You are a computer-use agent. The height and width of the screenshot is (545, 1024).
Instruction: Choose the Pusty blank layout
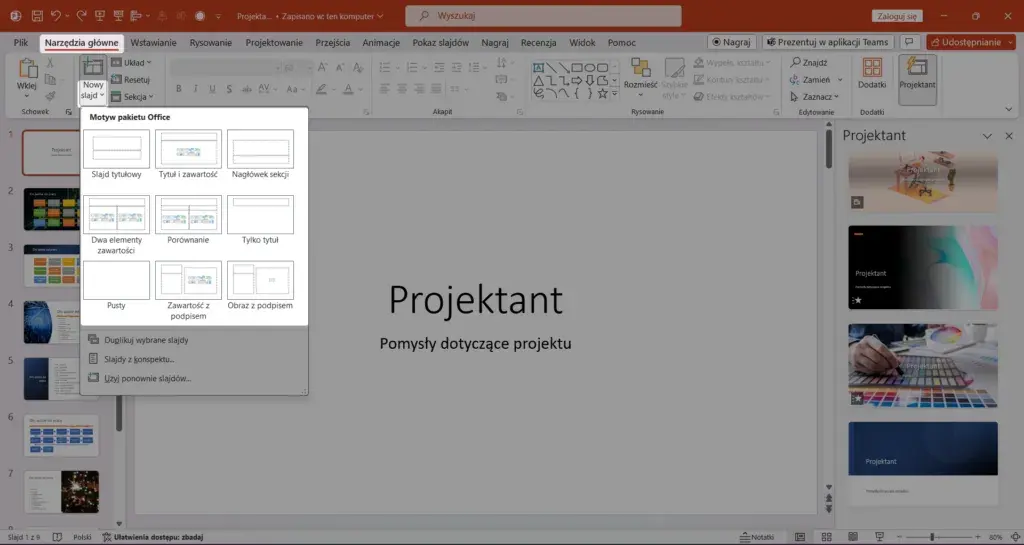(x=116, y=286)
